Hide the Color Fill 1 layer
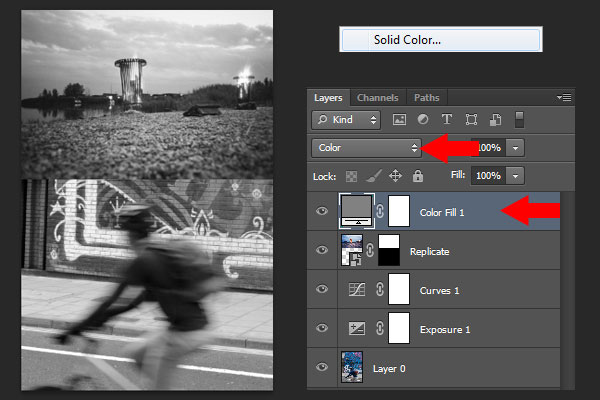This screenshot has height=400, width=600. coord(322,211)
